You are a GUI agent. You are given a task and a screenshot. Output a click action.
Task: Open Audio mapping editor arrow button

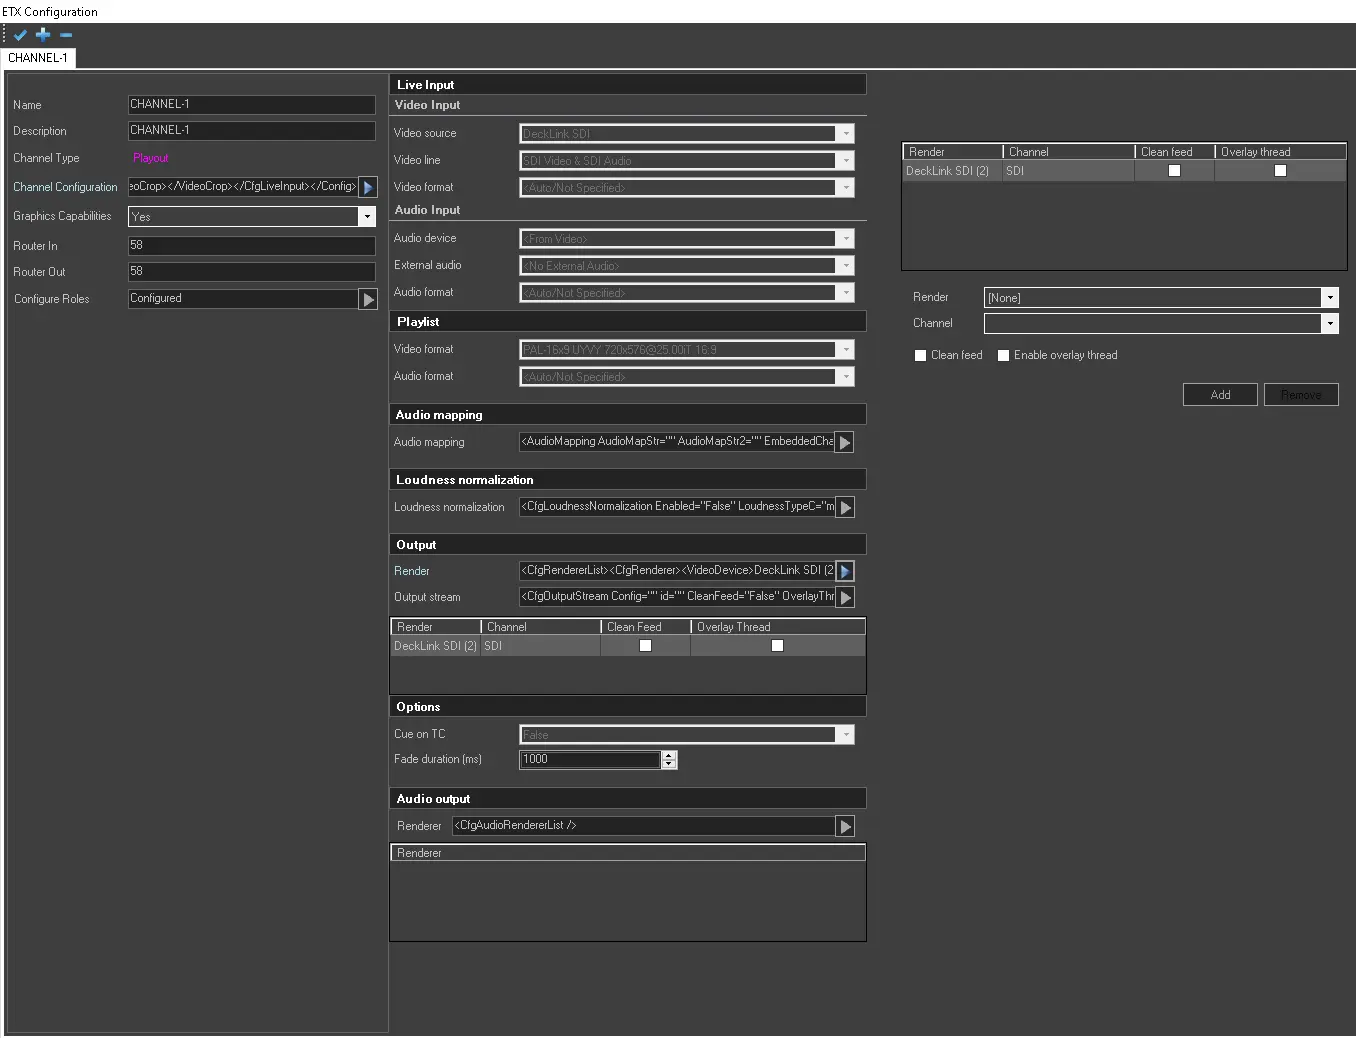tap(845, 442)
